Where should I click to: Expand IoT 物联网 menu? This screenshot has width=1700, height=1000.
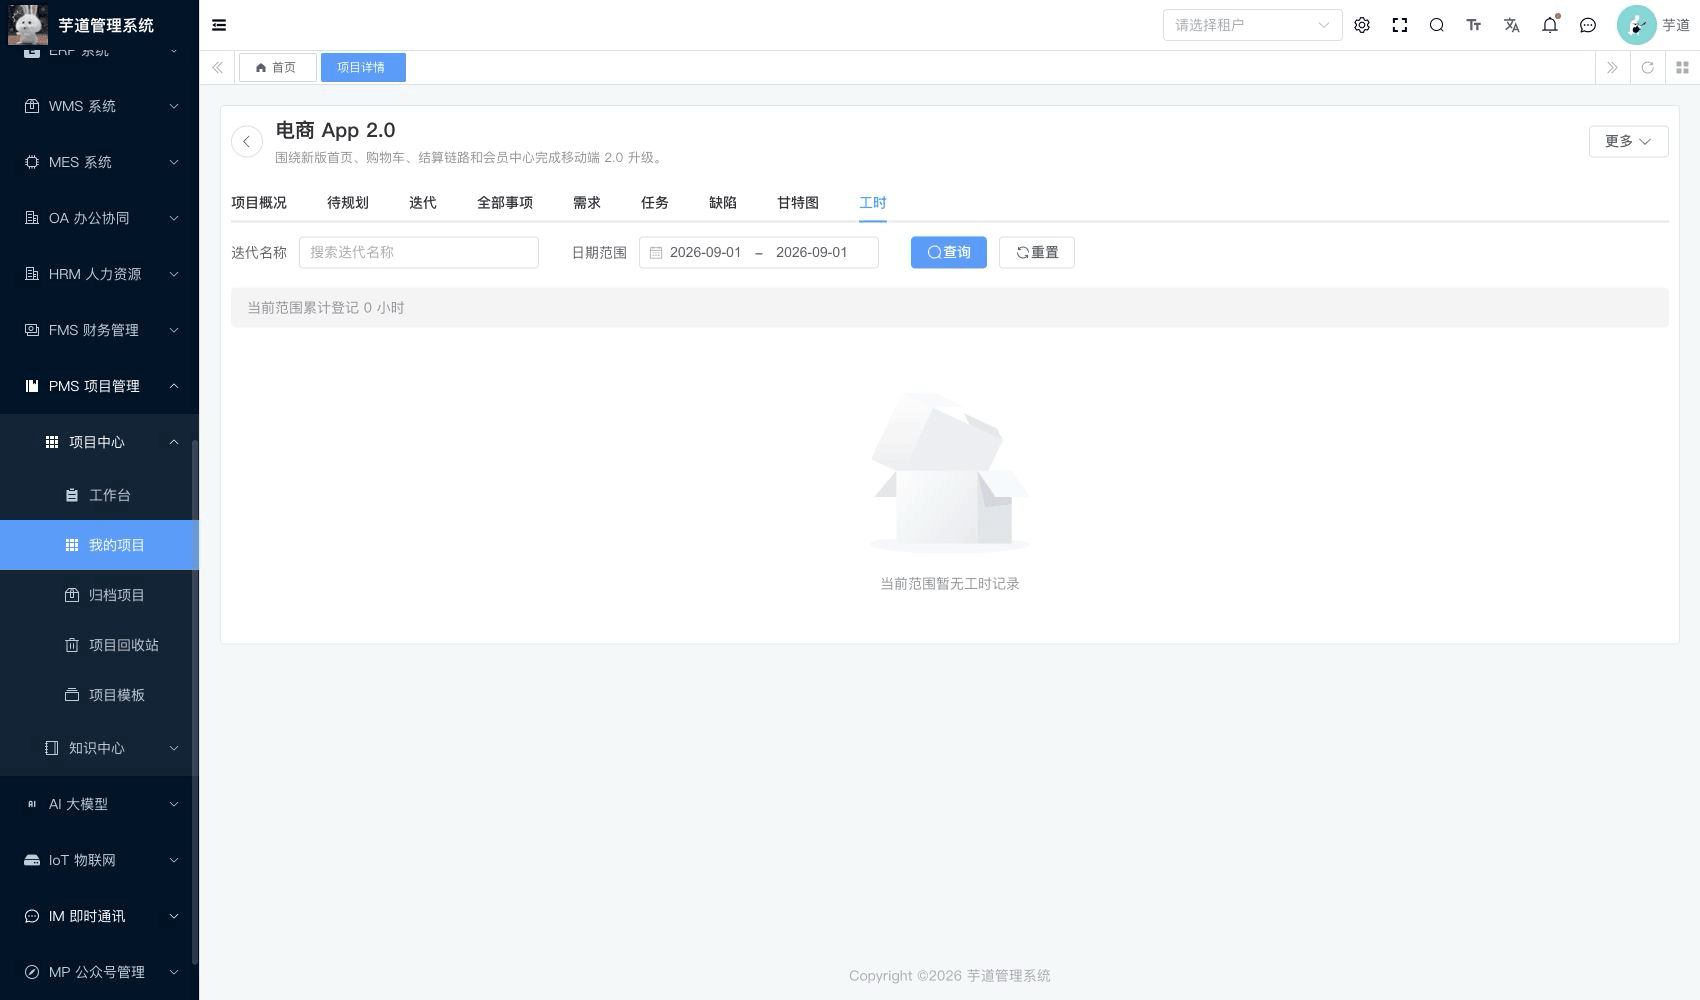[99, 860]
